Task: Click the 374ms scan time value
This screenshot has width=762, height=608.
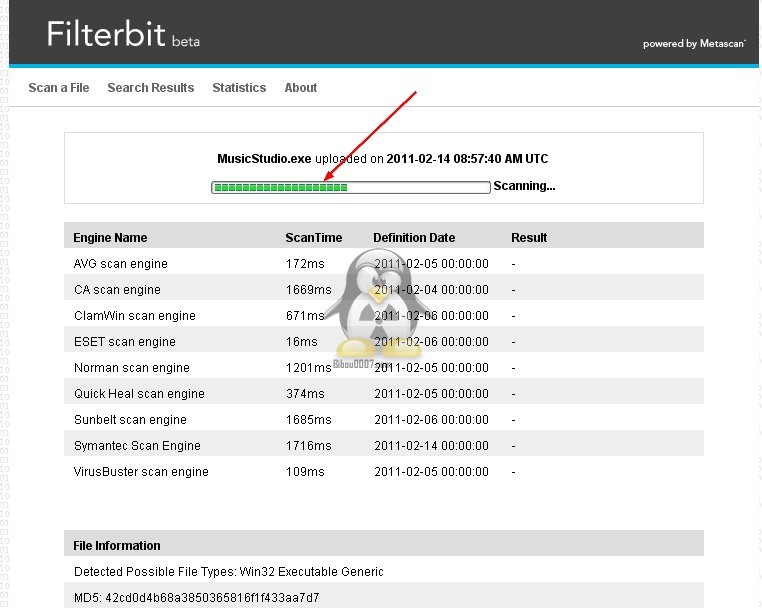Action: tap(305, 394)
